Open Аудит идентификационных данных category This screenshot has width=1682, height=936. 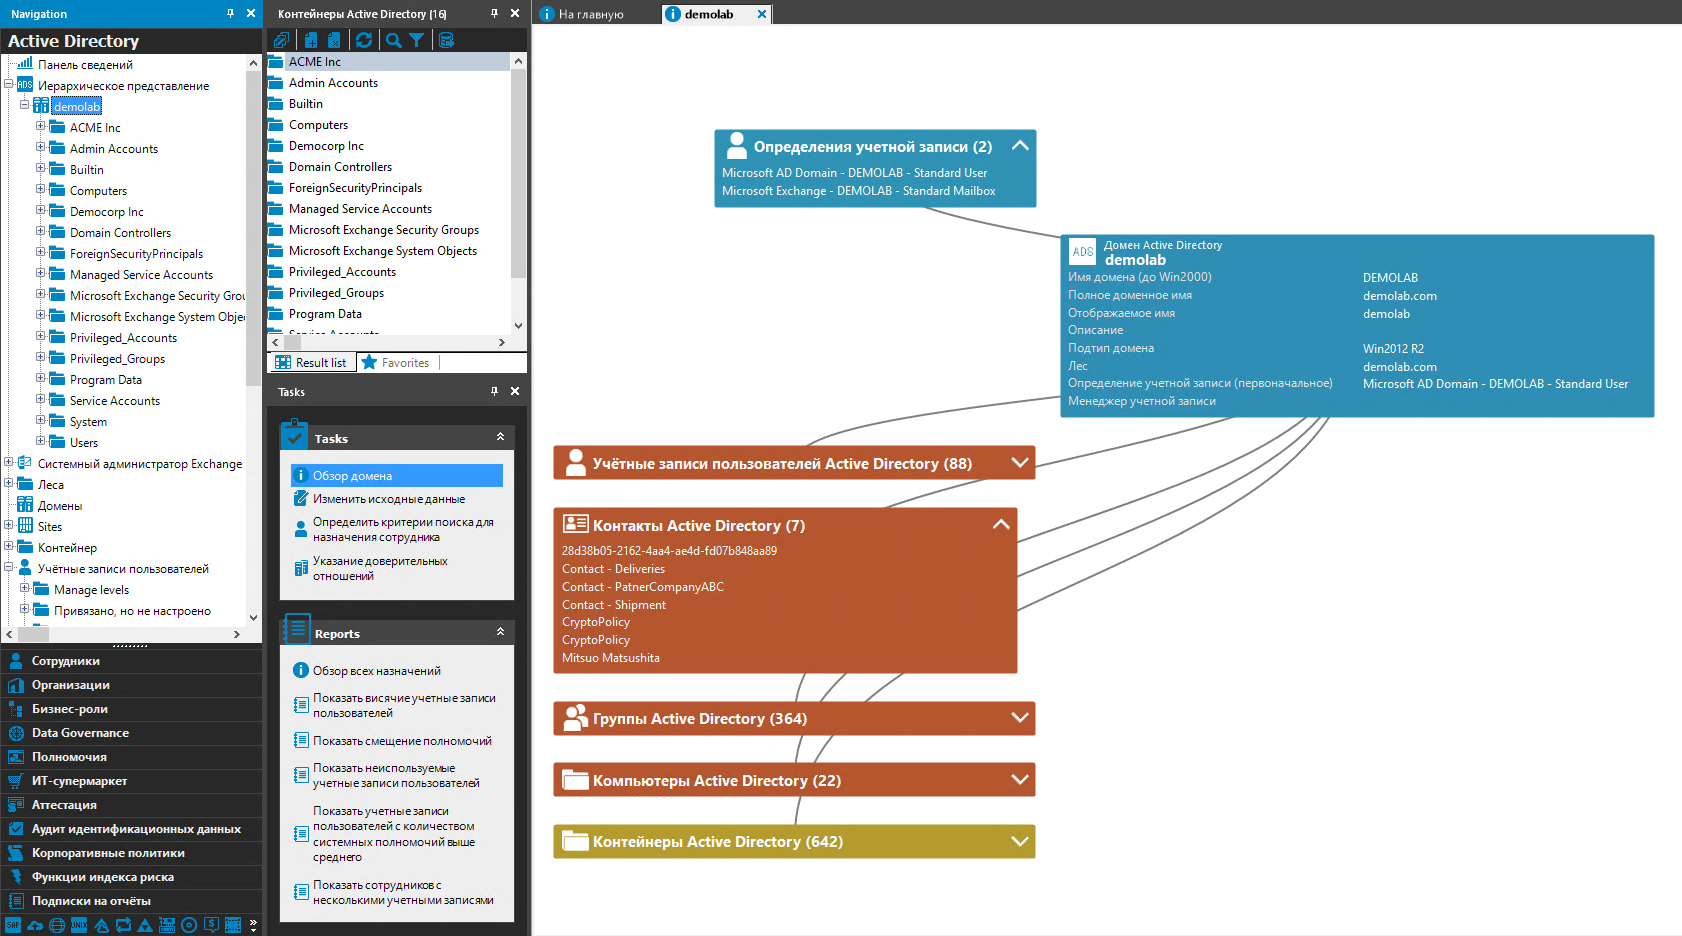click(x=131, y=829)
